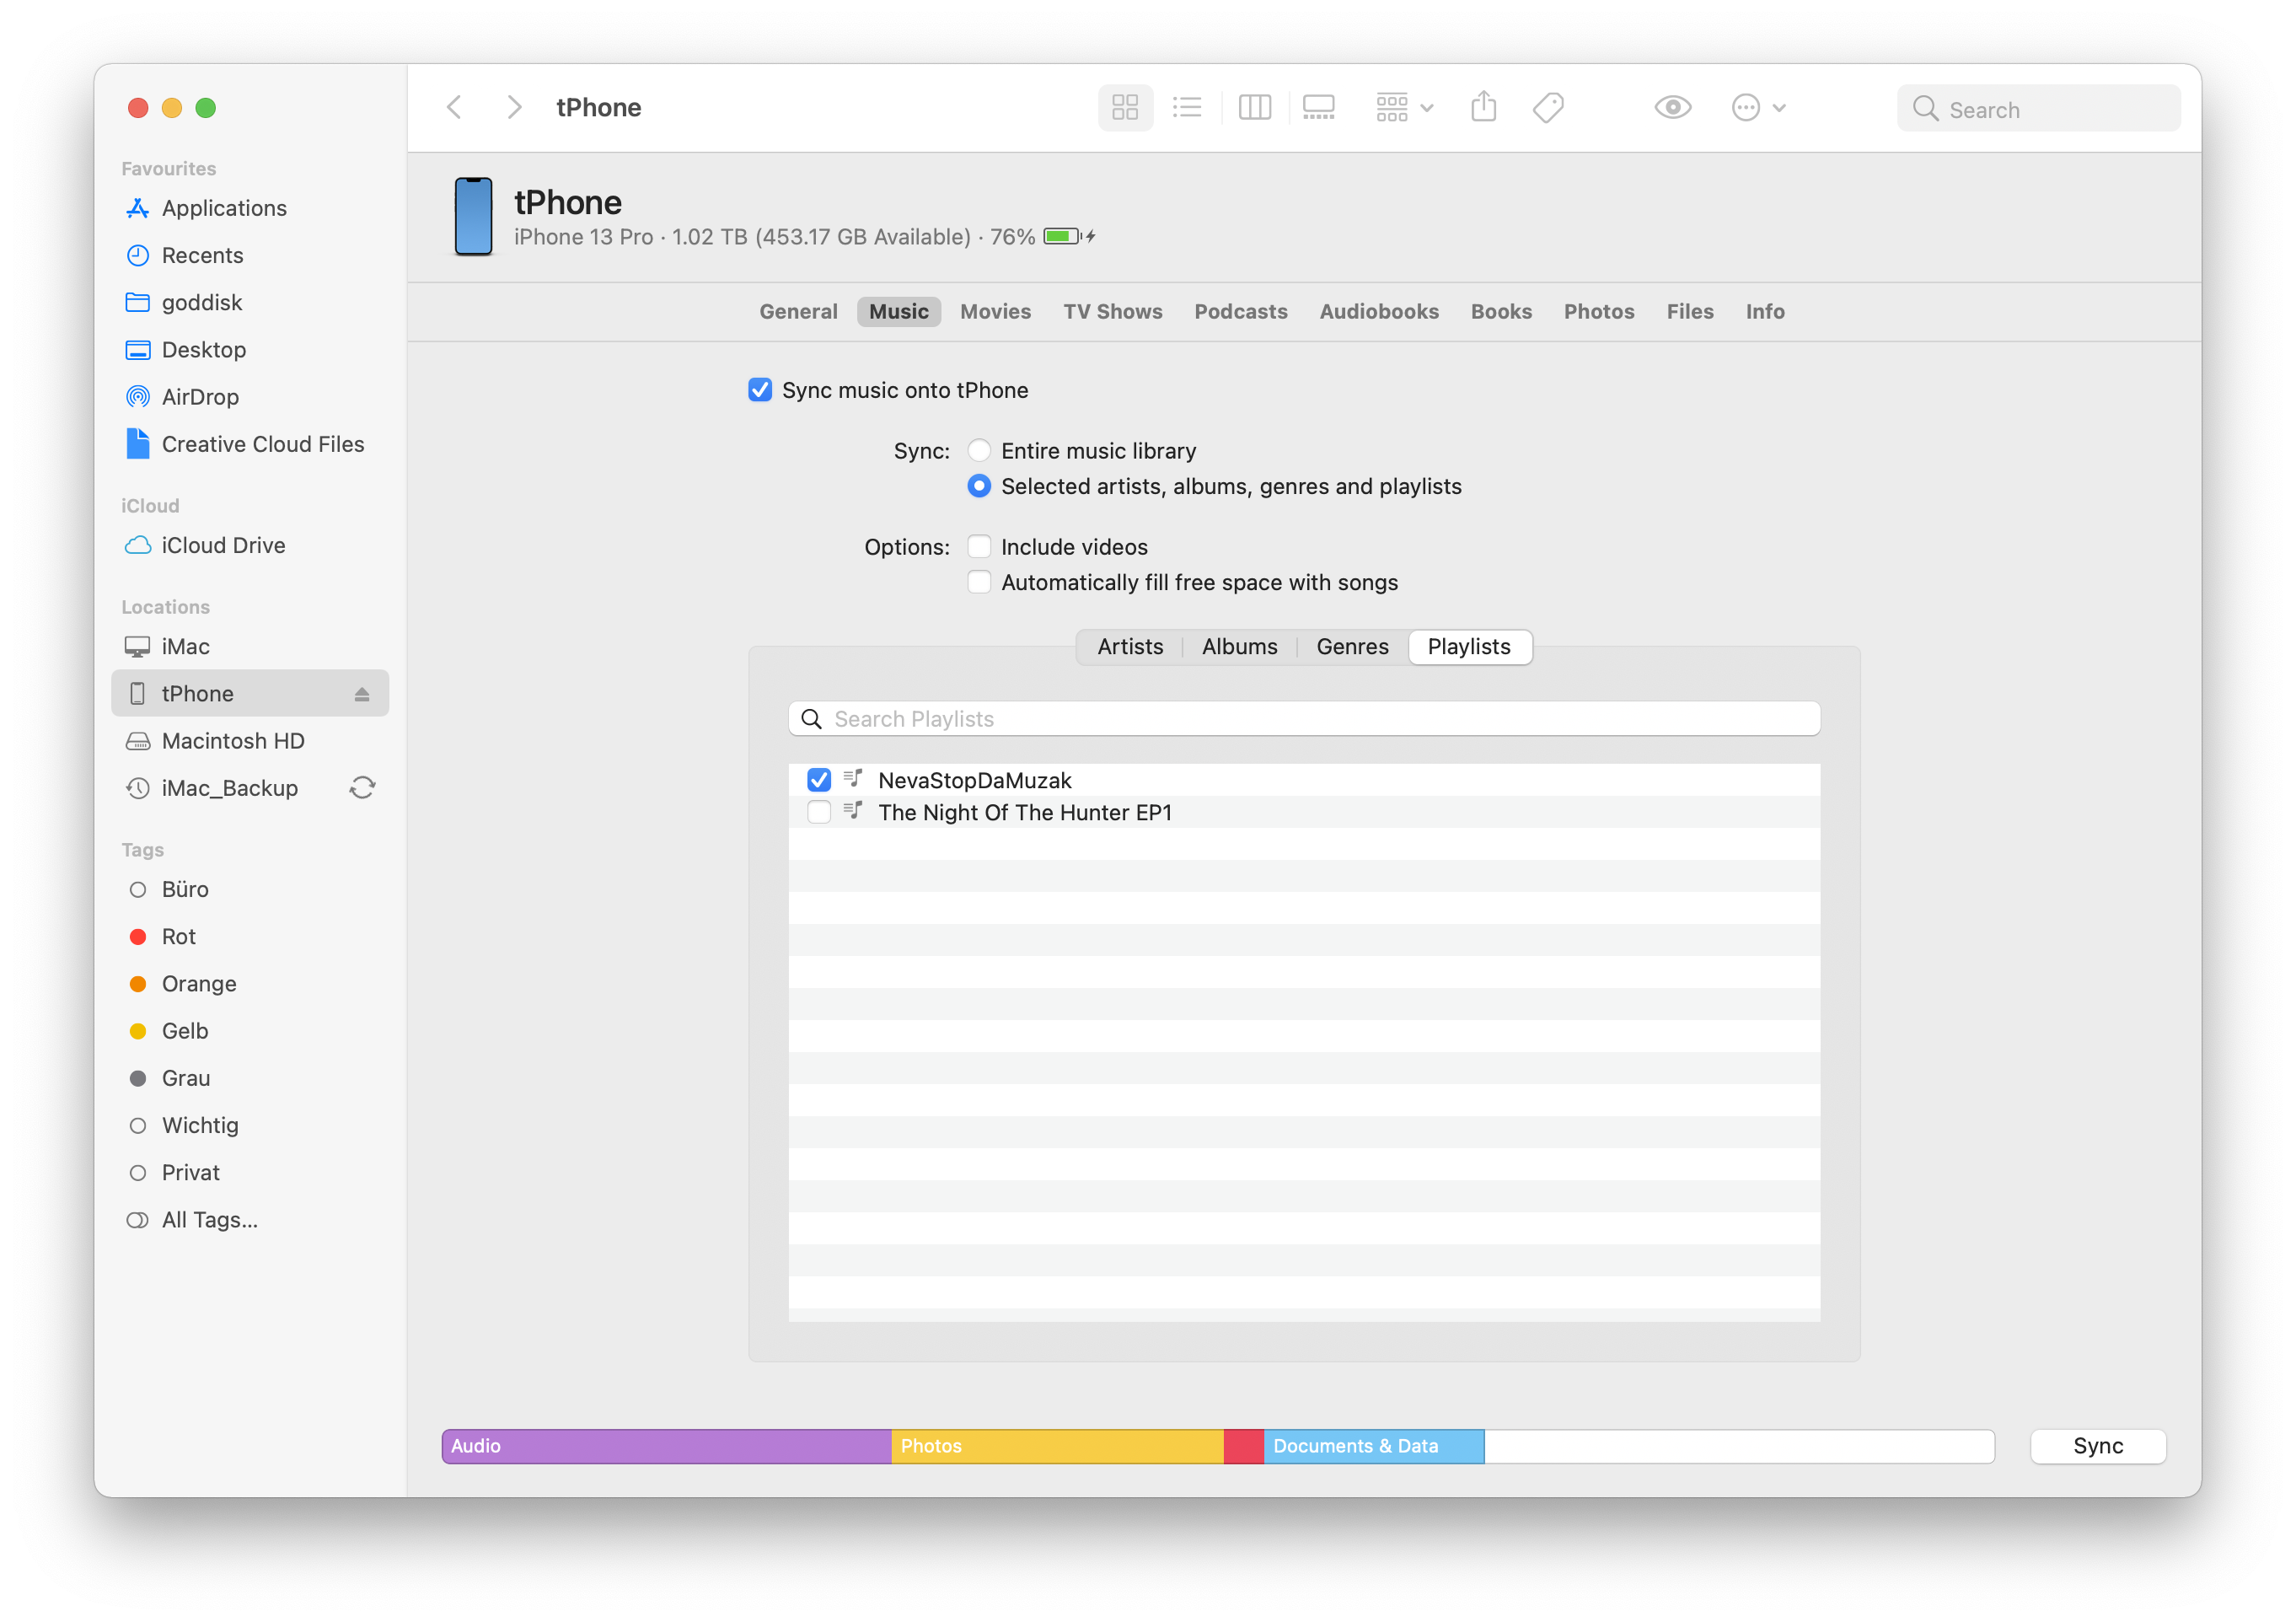Screen dimensions: 2296x1622
Task: Click the eye Preview icon
Action: (x=1673, y=107)
